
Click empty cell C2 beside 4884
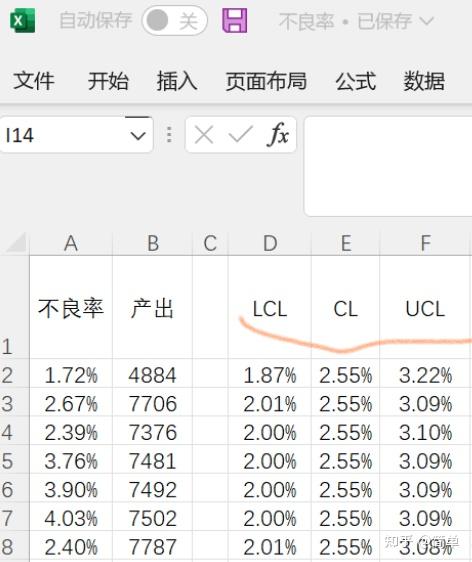tap(210, 373)
